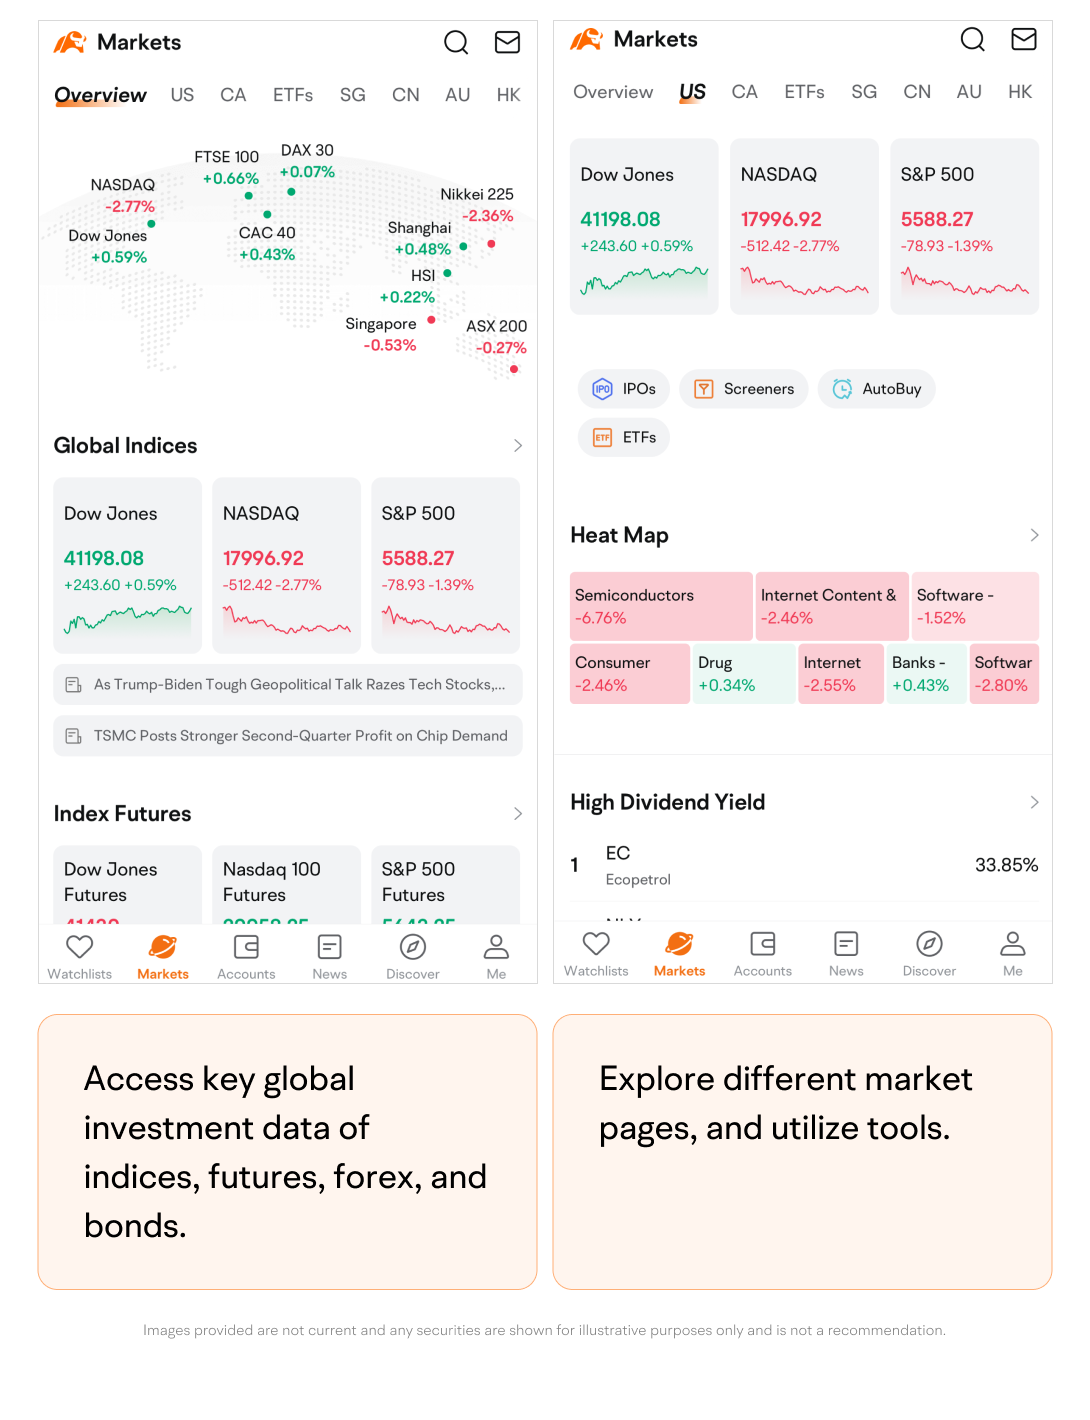
Task: Open the Screeners tool button
Action: point(744,389)
